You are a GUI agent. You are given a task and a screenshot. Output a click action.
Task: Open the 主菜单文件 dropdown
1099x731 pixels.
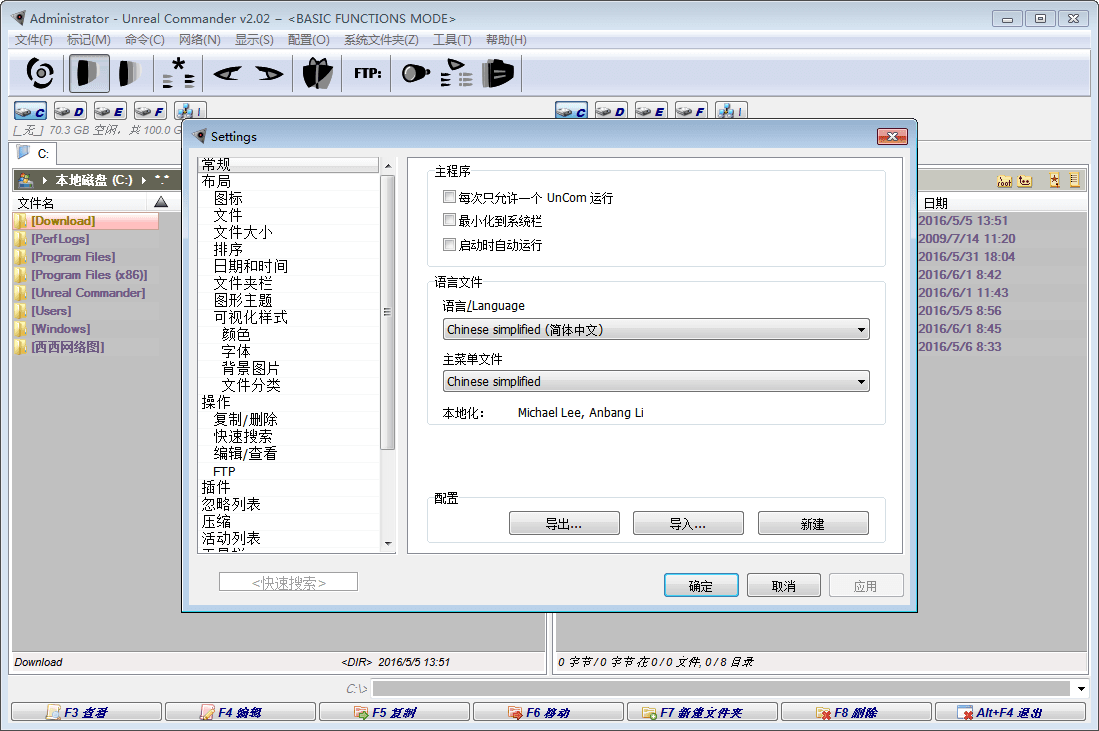656,381
